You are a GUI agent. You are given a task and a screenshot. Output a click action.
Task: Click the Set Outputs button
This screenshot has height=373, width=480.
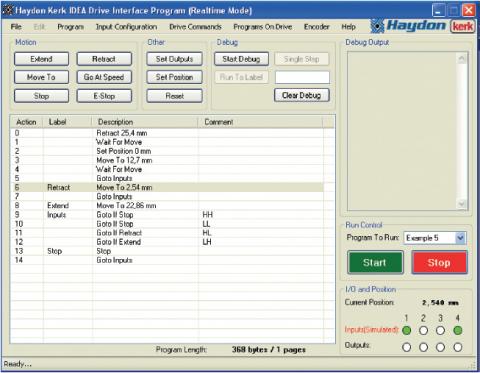[x=174, y=59]
